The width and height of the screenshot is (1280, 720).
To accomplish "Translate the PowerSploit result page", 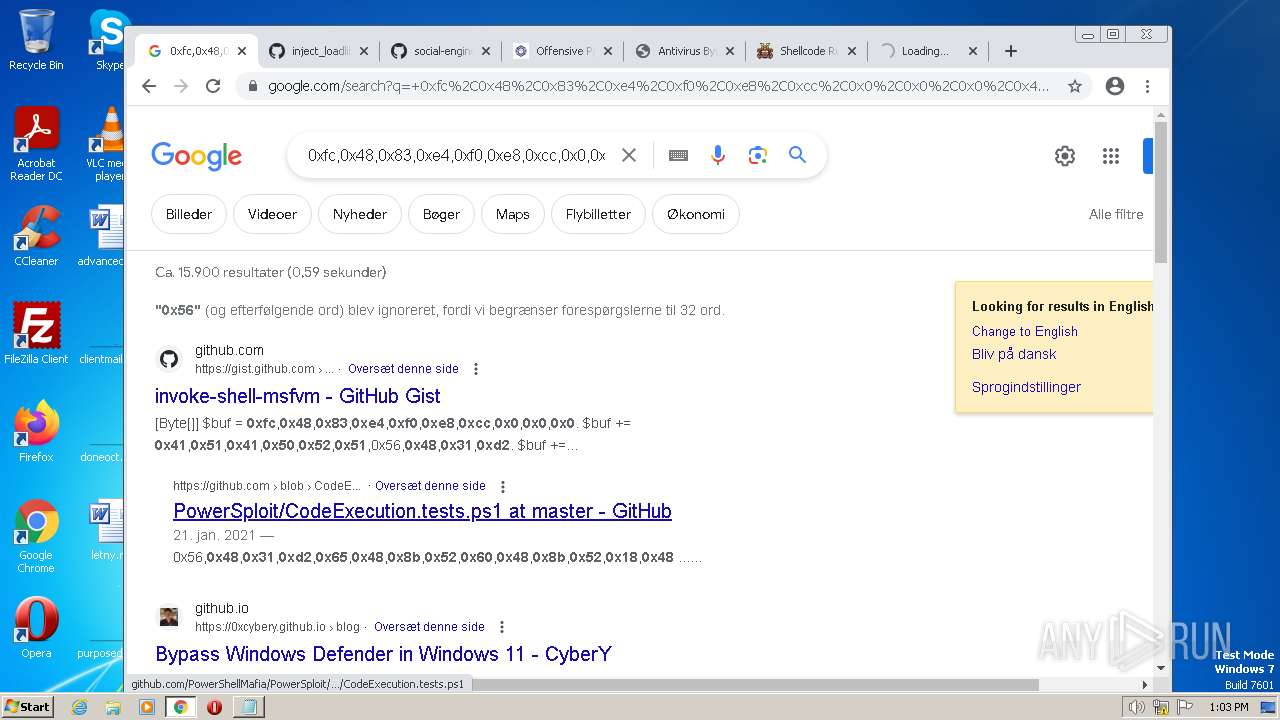I will (430, 486).
